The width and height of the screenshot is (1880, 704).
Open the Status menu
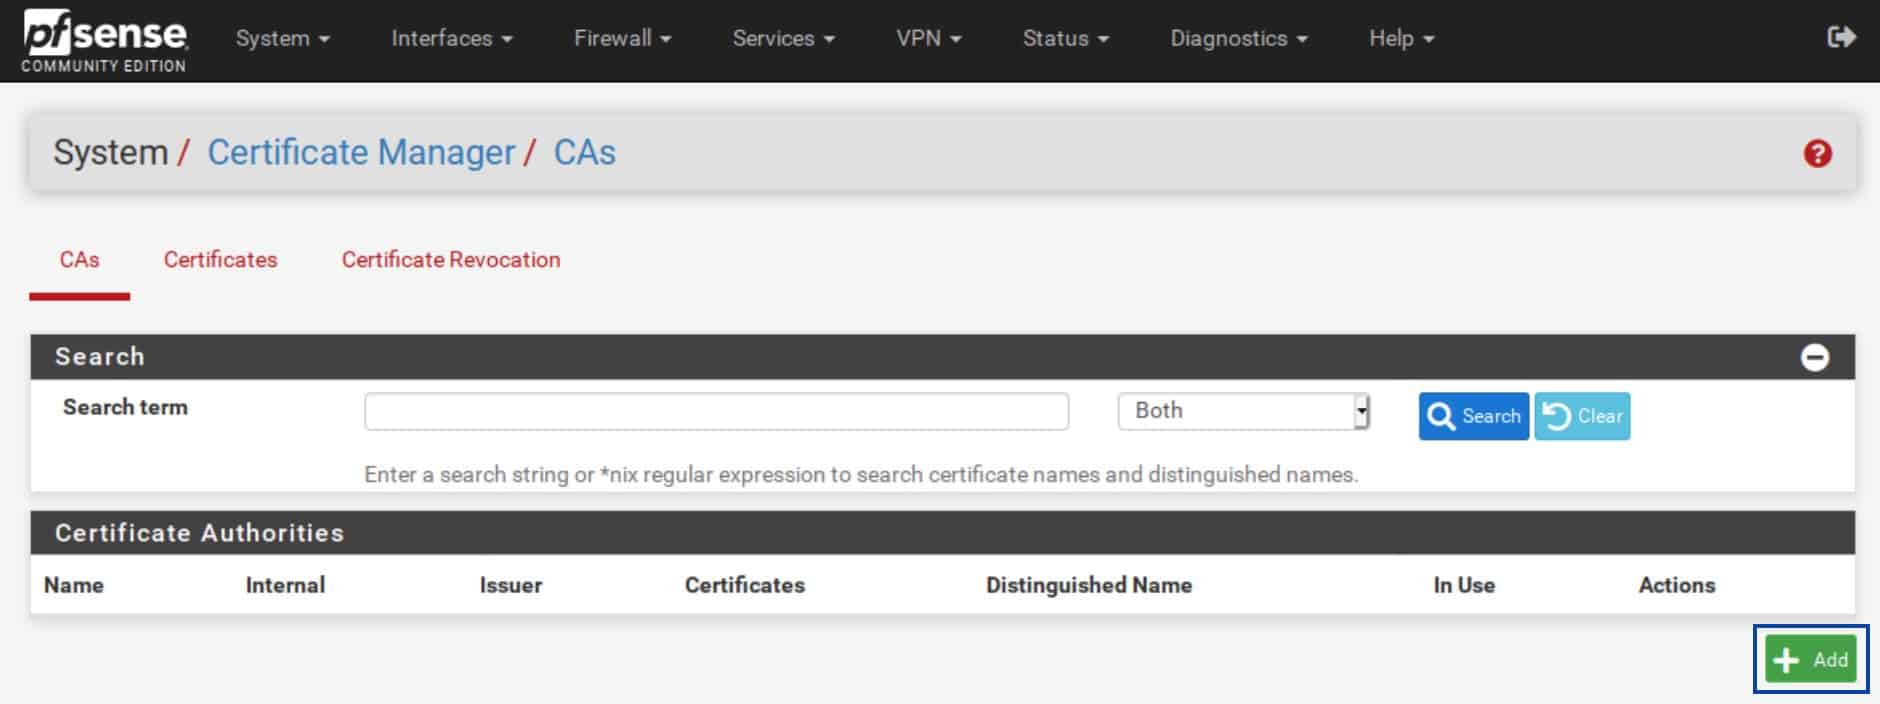(x=1065, y=38)
